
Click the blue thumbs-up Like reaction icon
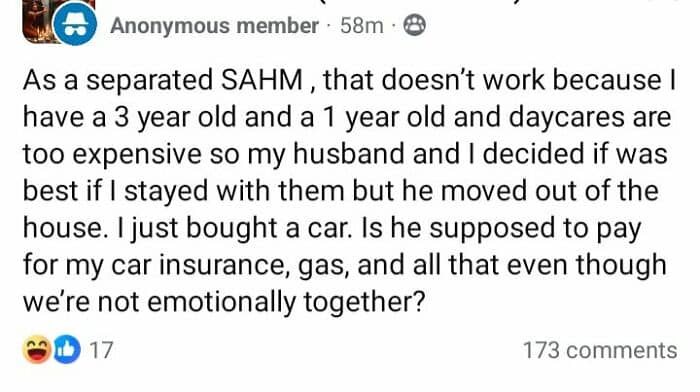67,350
